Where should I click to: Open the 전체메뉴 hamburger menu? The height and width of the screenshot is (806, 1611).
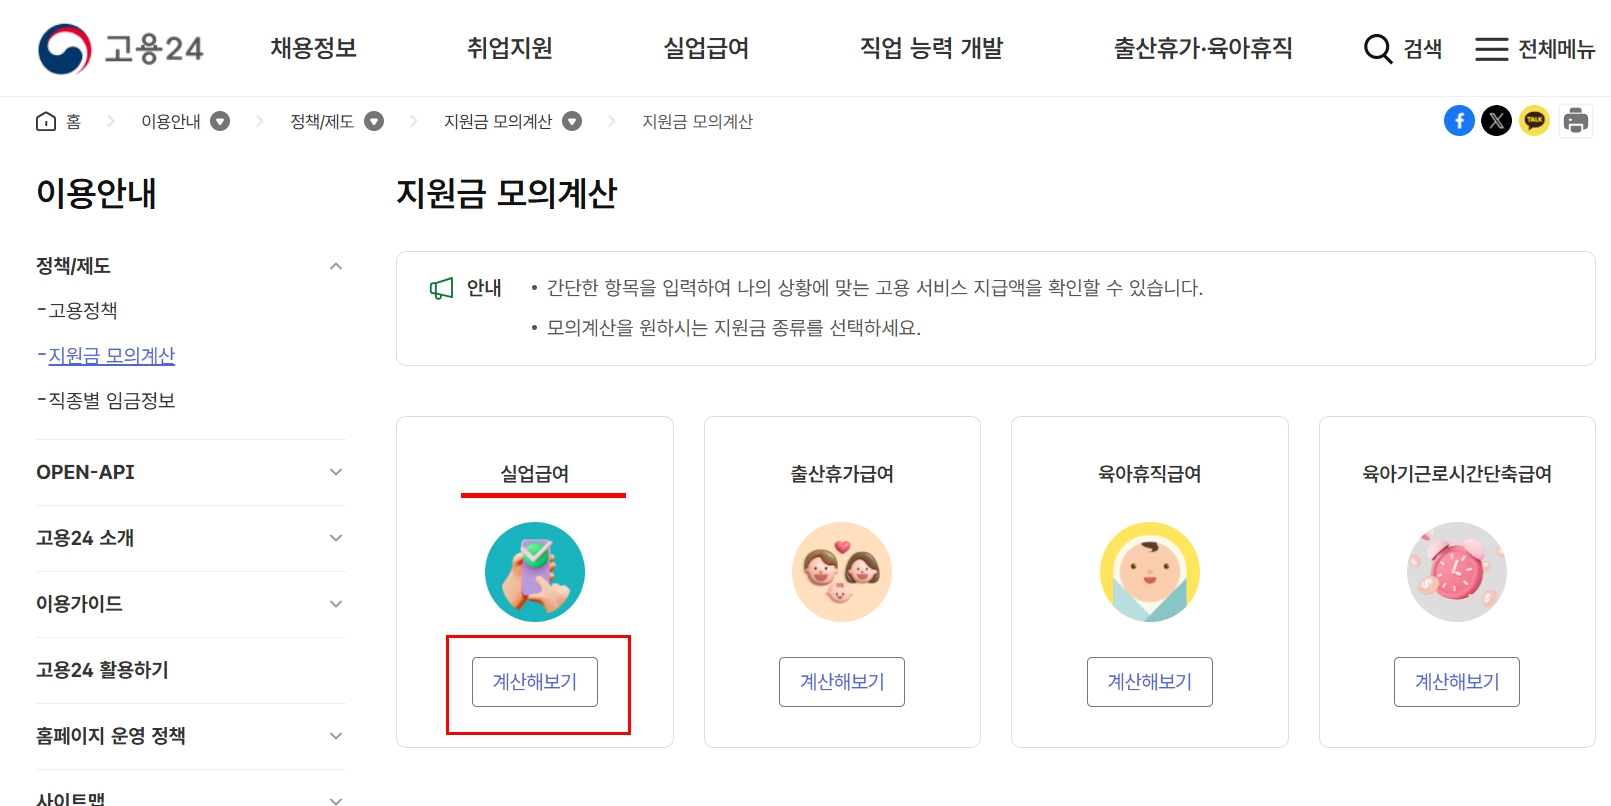tap(1490, 48)
